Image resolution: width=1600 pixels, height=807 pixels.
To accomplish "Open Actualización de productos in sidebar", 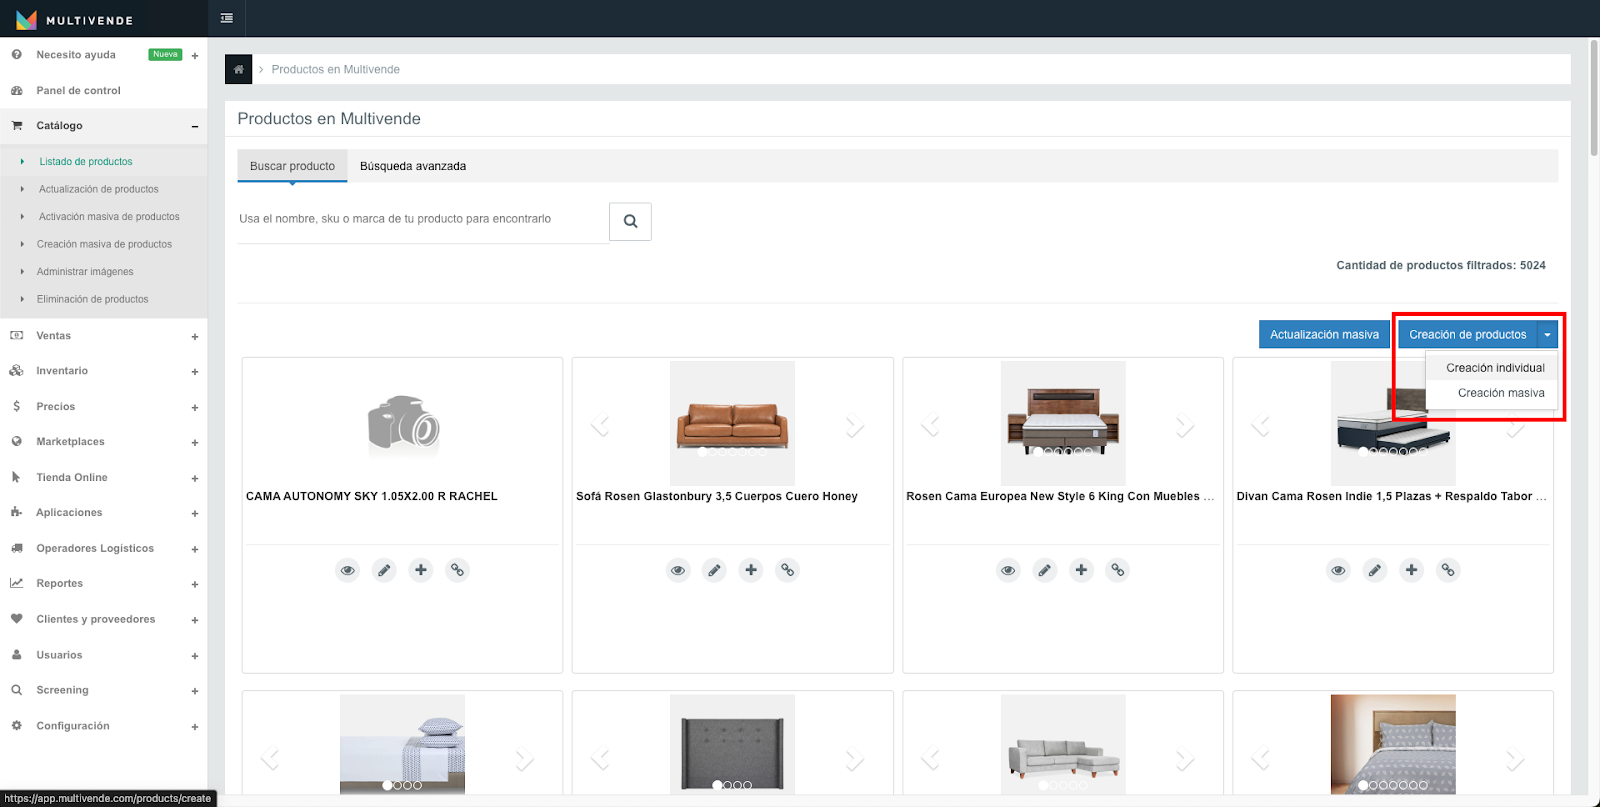I will tap(99, 189).
